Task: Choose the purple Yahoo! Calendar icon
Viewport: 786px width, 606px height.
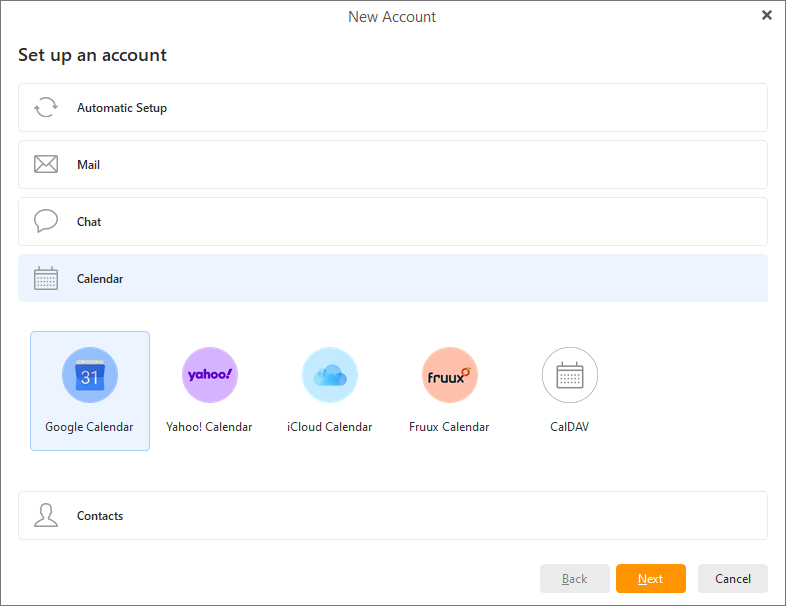Action: [x=210, y=375]
